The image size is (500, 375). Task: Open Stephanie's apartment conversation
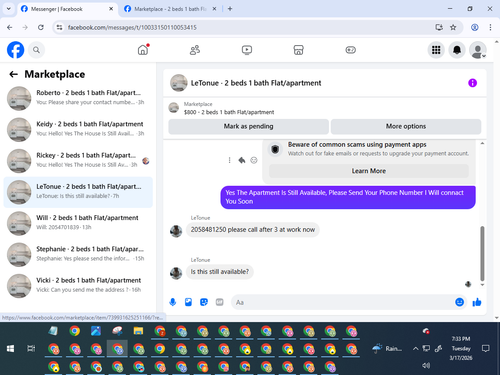[x=78, y=254]
